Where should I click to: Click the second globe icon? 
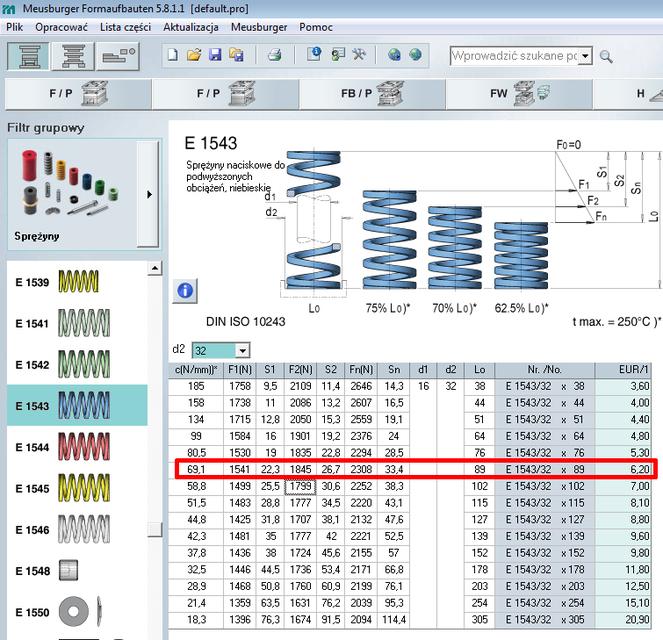416,55
